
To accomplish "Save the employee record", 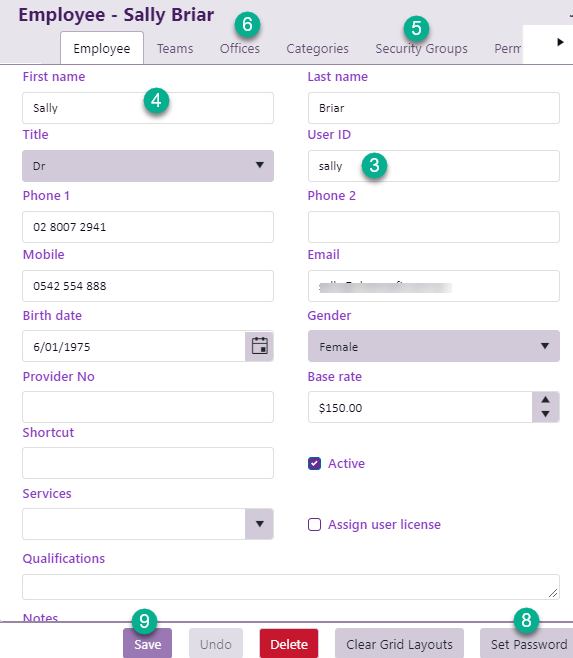I will pos(147,644).
